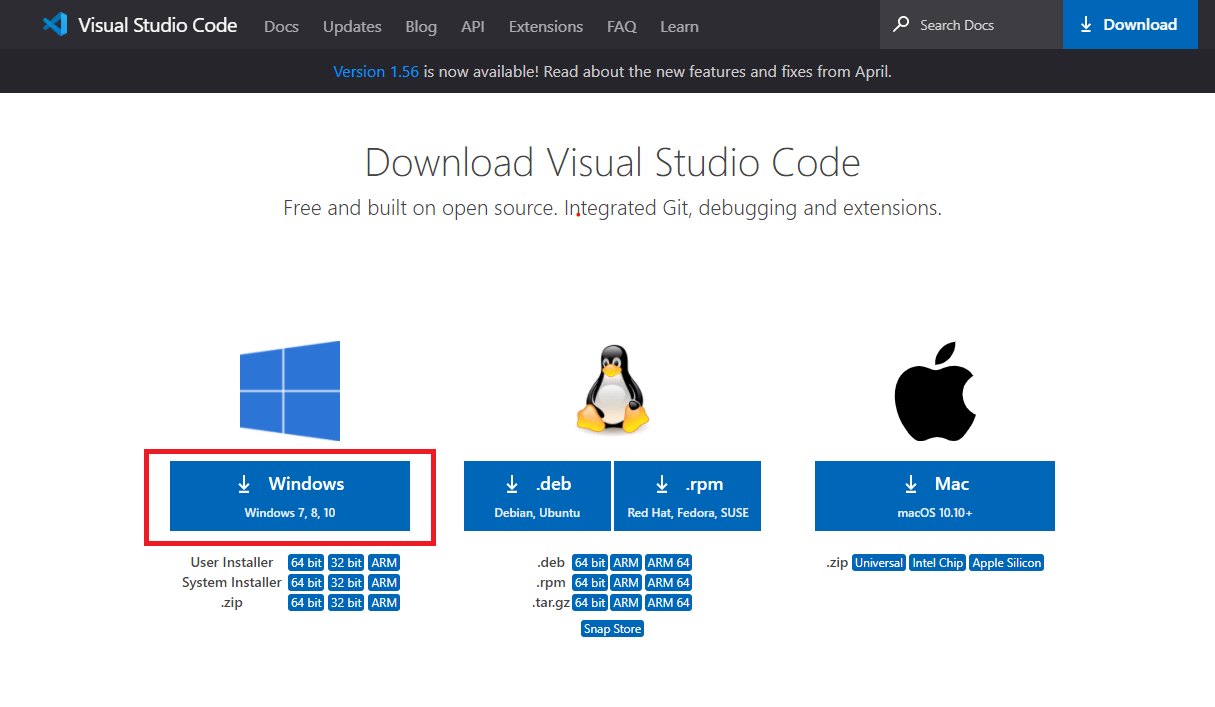Image resolution: width=1215 pixels, height=707 pixels.
Task: Open the Snap Store listing
Action: [611, 628]
